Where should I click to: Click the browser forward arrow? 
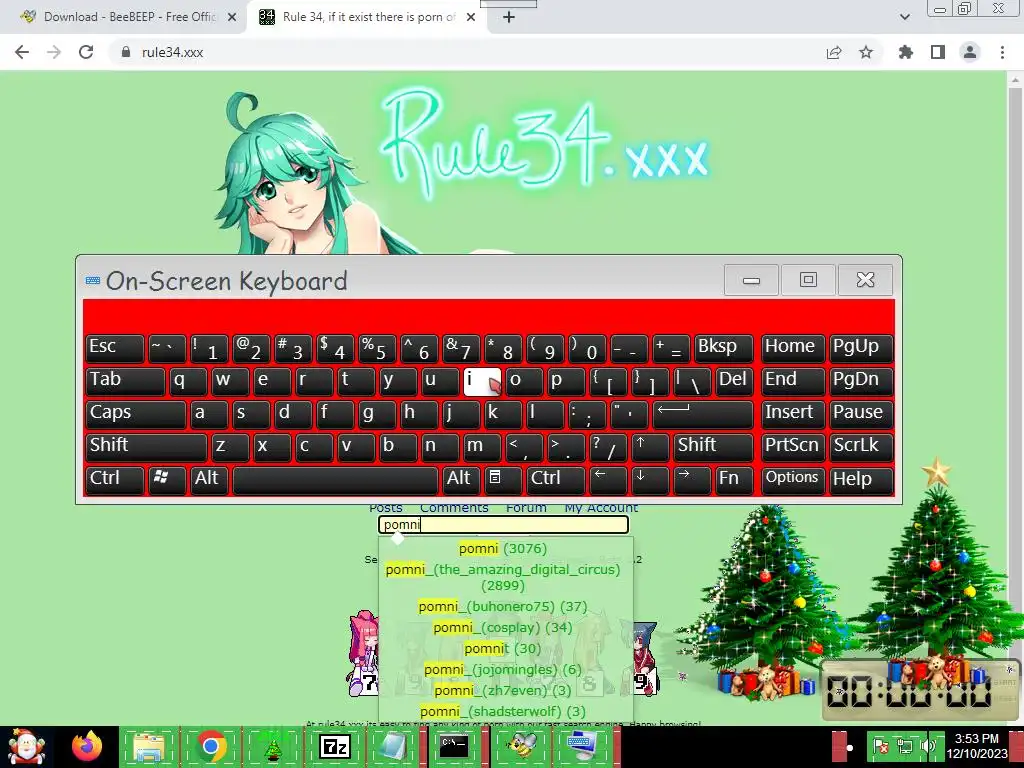point(54,52)
